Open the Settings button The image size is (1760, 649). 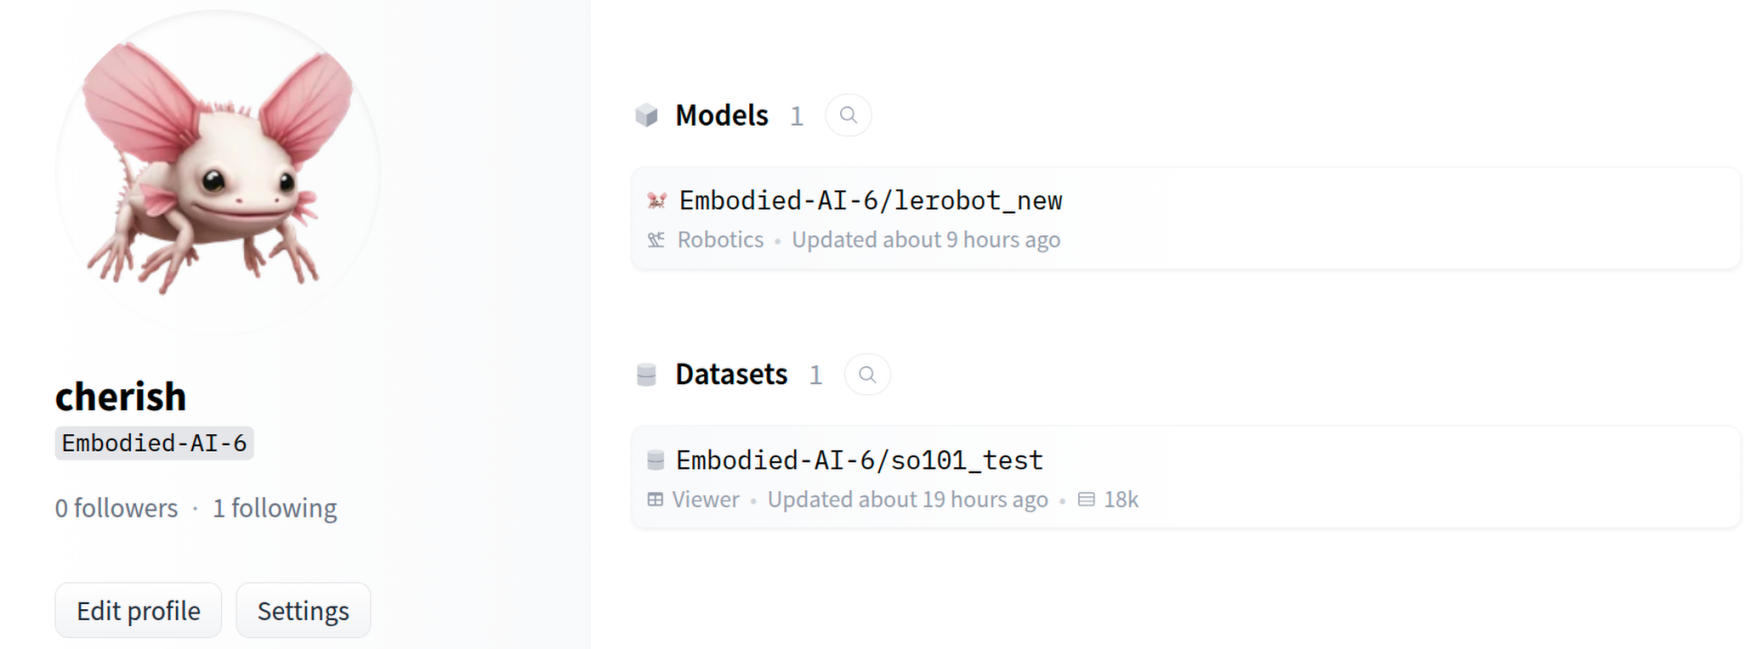pyautogui.click(x=303, y=610)
